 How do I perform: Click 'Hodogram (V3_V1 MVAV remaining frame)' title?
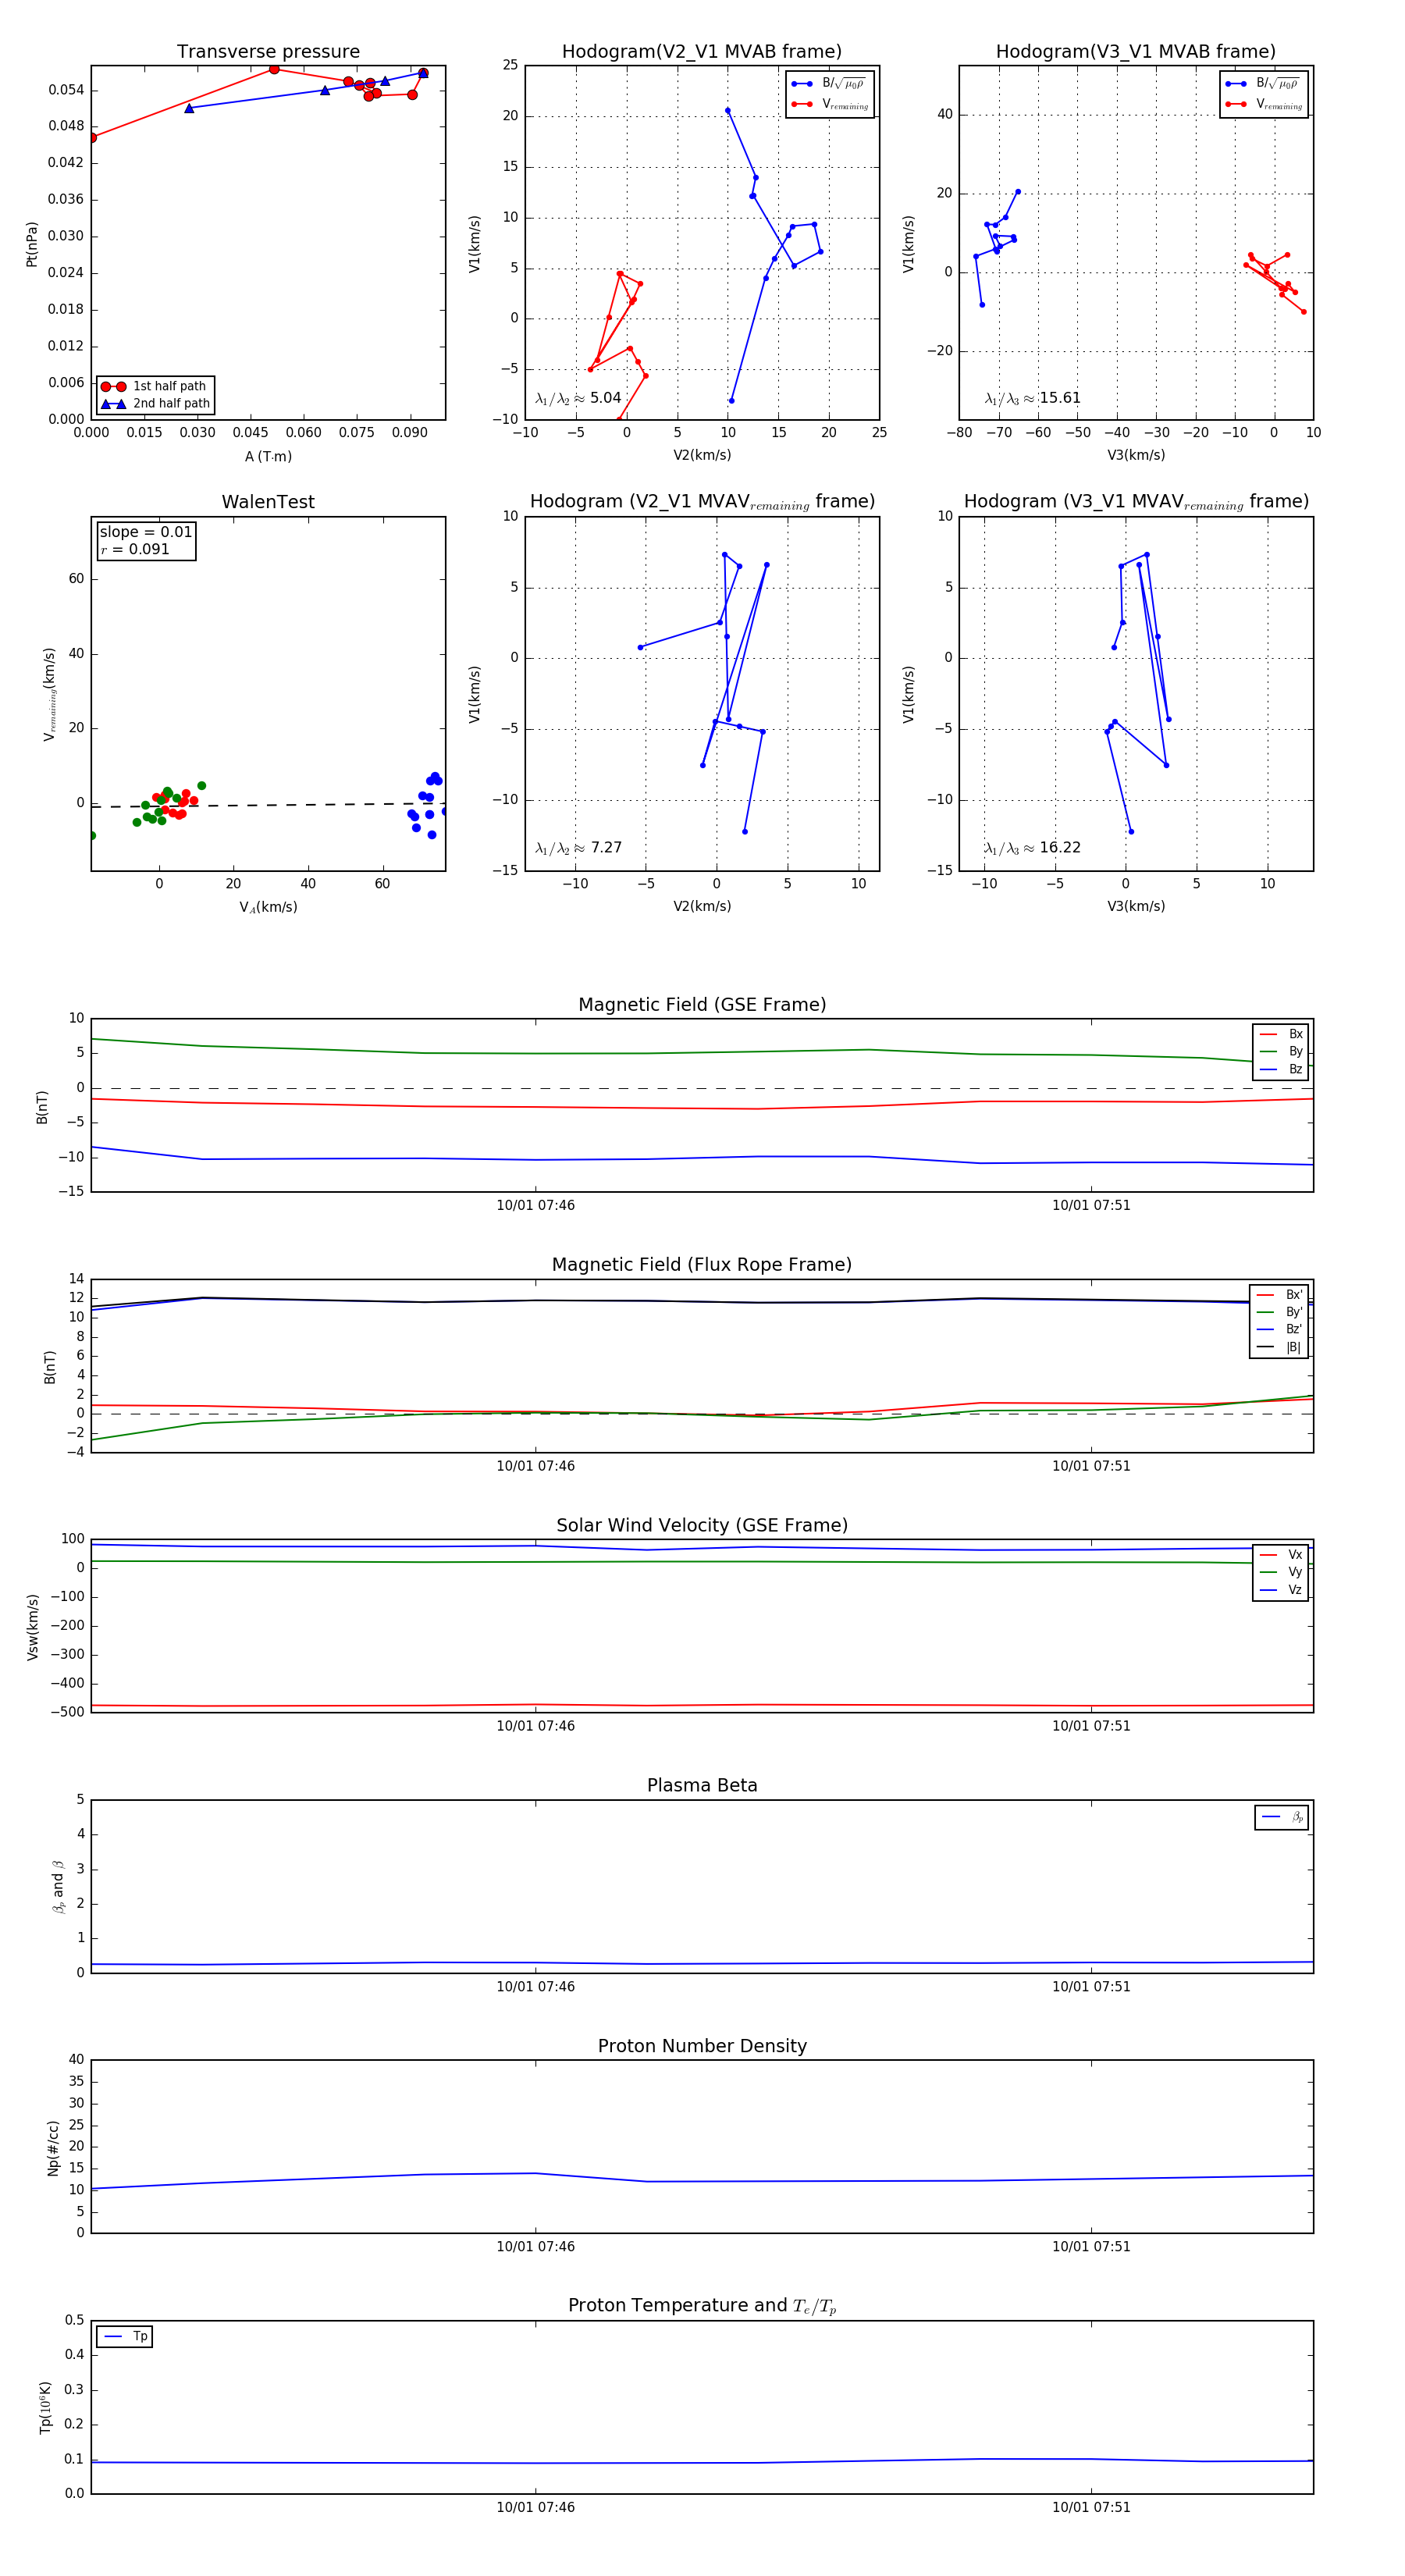coord(1136,502)
